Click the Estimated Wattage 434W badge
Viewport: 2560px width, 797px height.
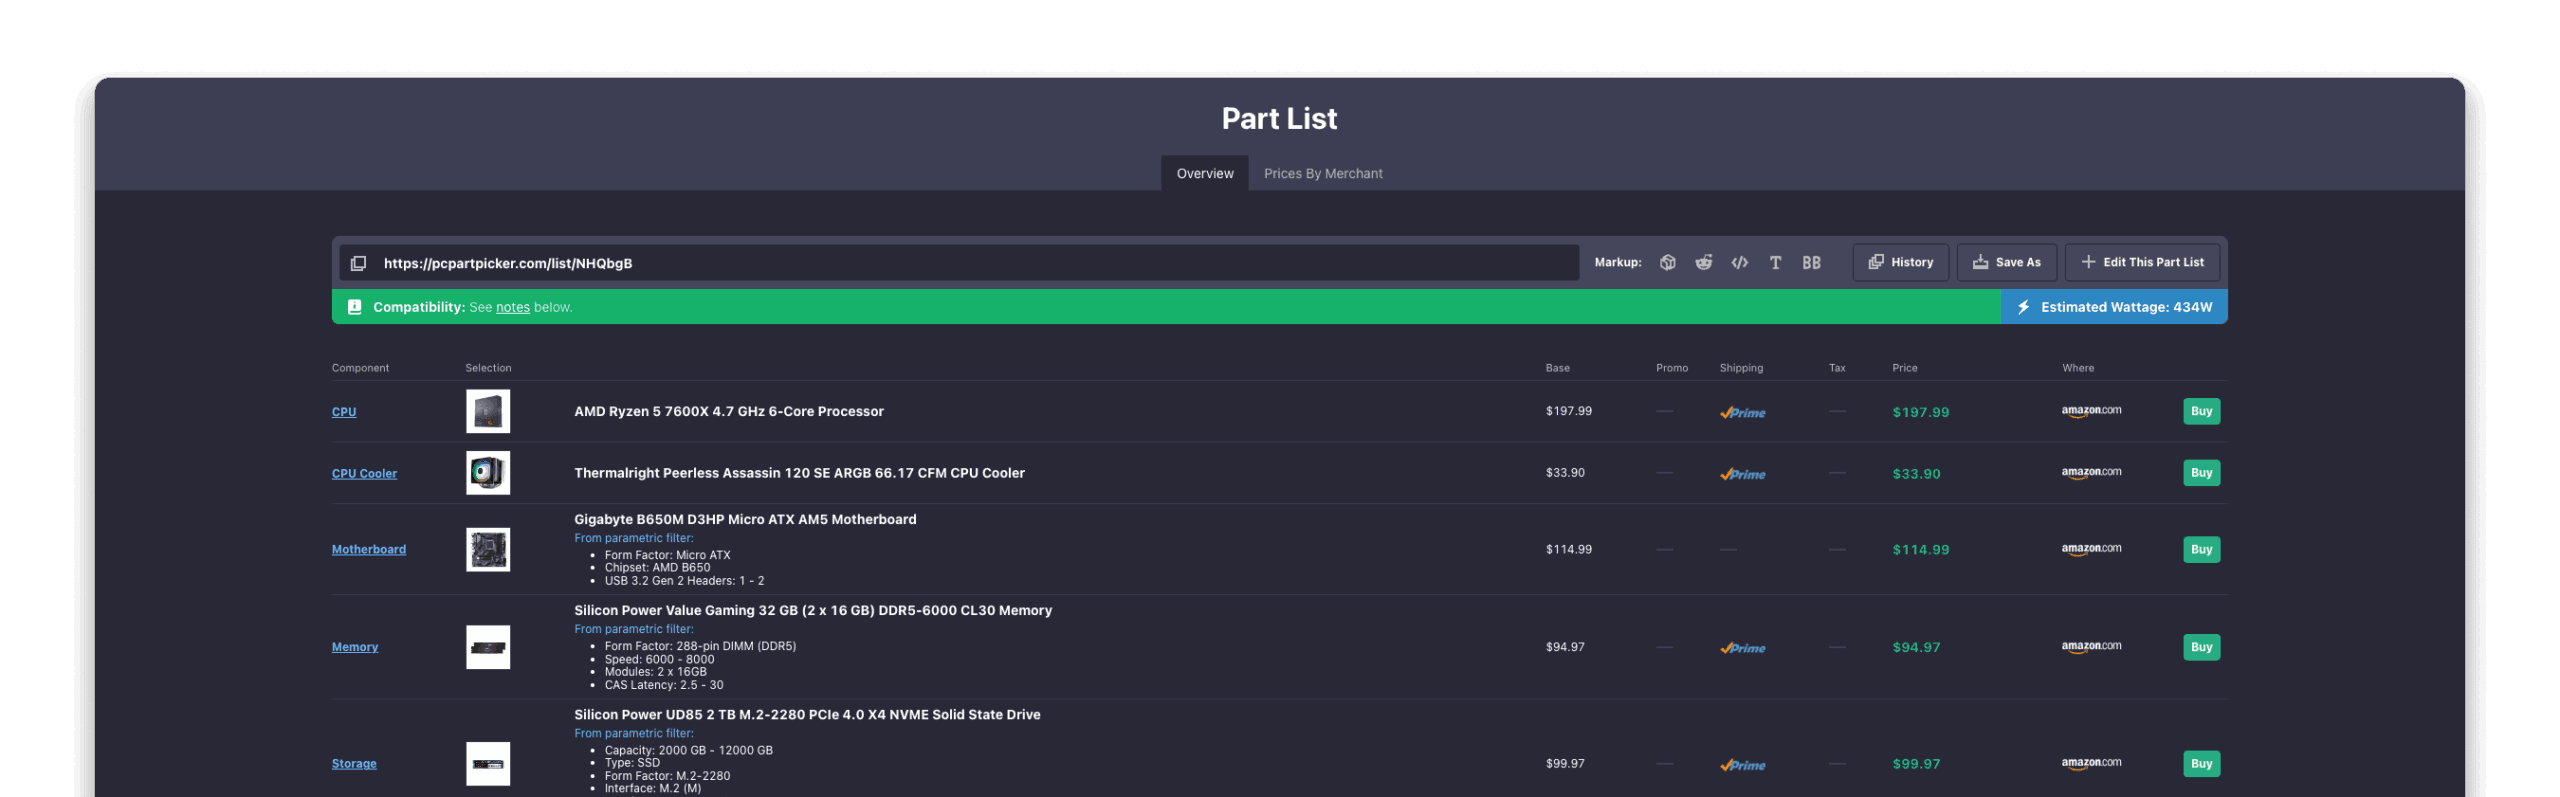point(2114,307)
